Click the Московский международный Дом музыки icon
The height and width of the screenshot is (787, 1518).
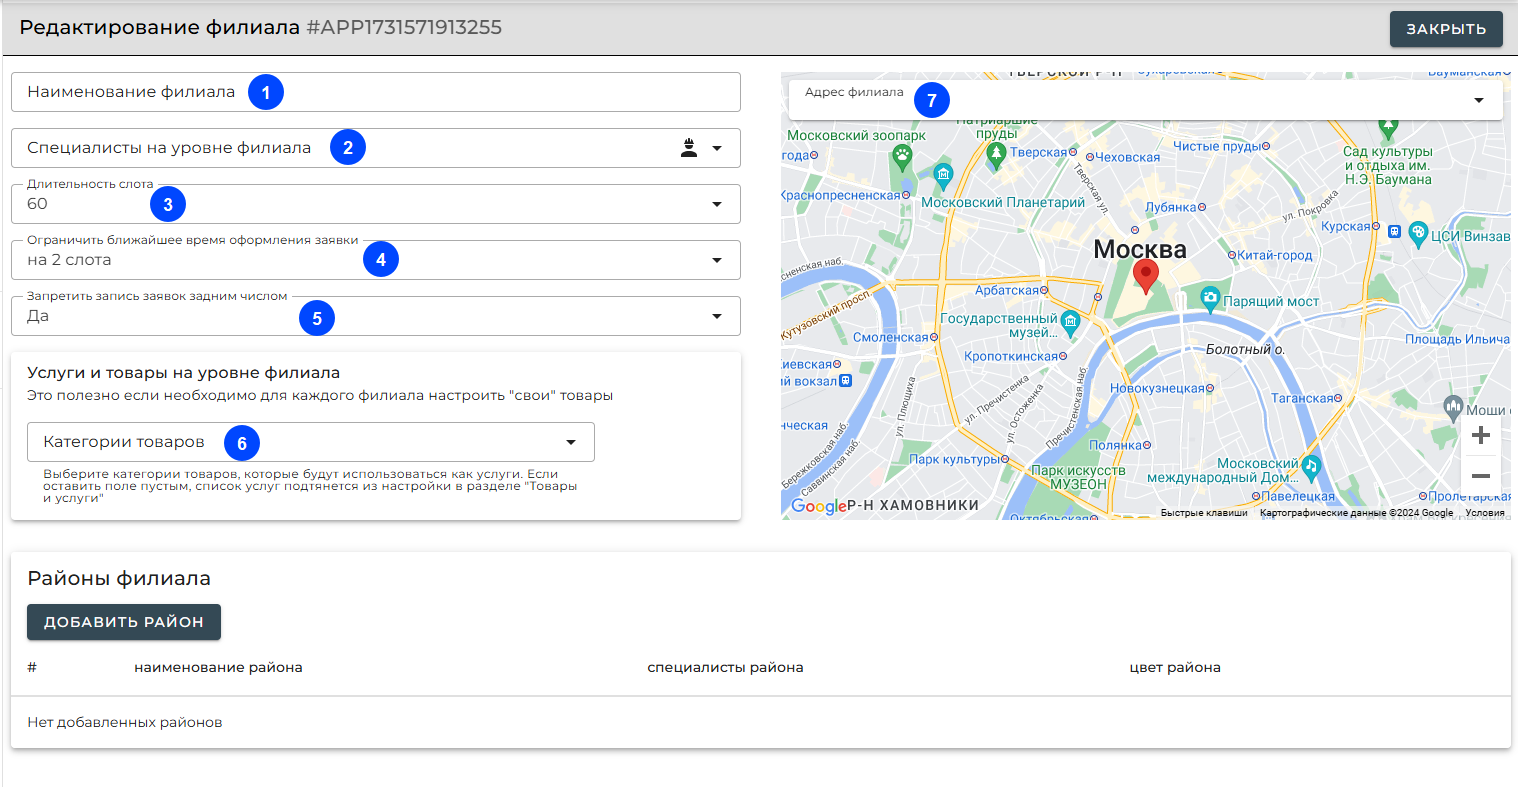click(1311, 465)
